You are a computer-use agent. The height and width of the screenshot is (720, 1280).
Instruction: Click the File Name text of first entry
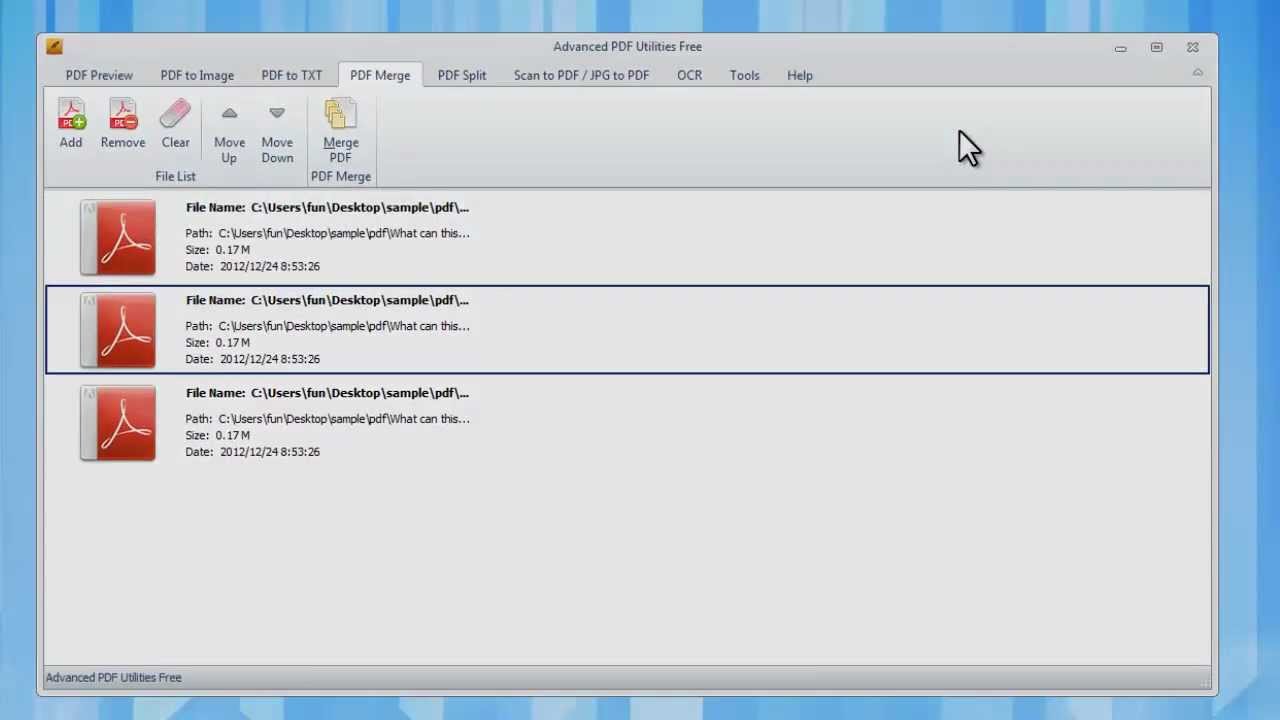(327, 208)
